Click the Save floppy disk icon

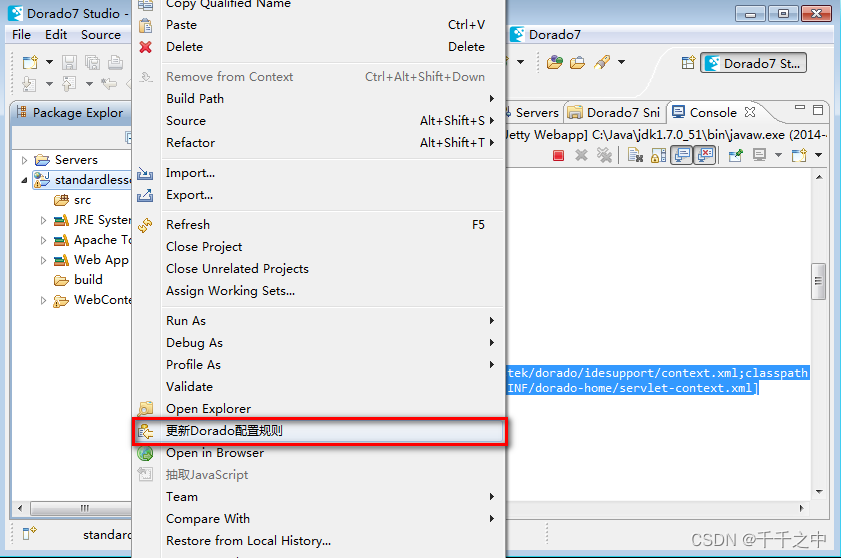pos(69,62)
